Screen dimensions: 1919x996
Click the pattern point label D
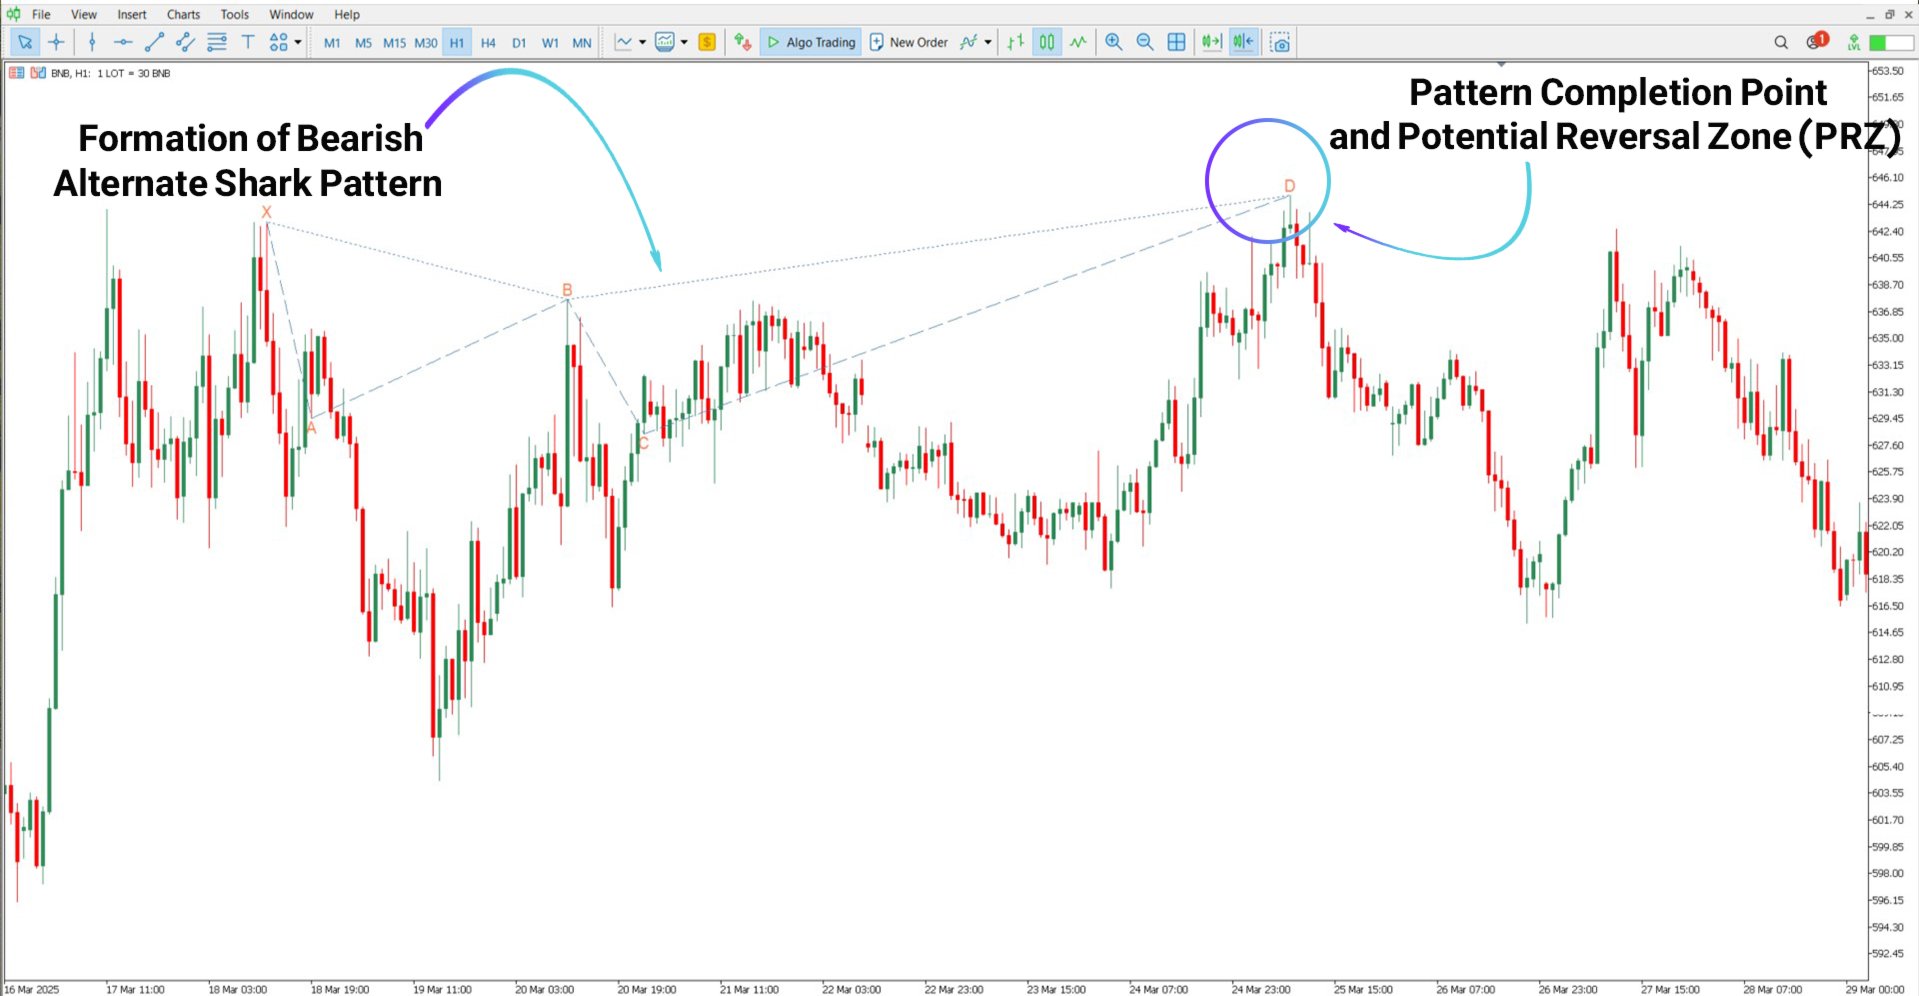coord(1289,186)
